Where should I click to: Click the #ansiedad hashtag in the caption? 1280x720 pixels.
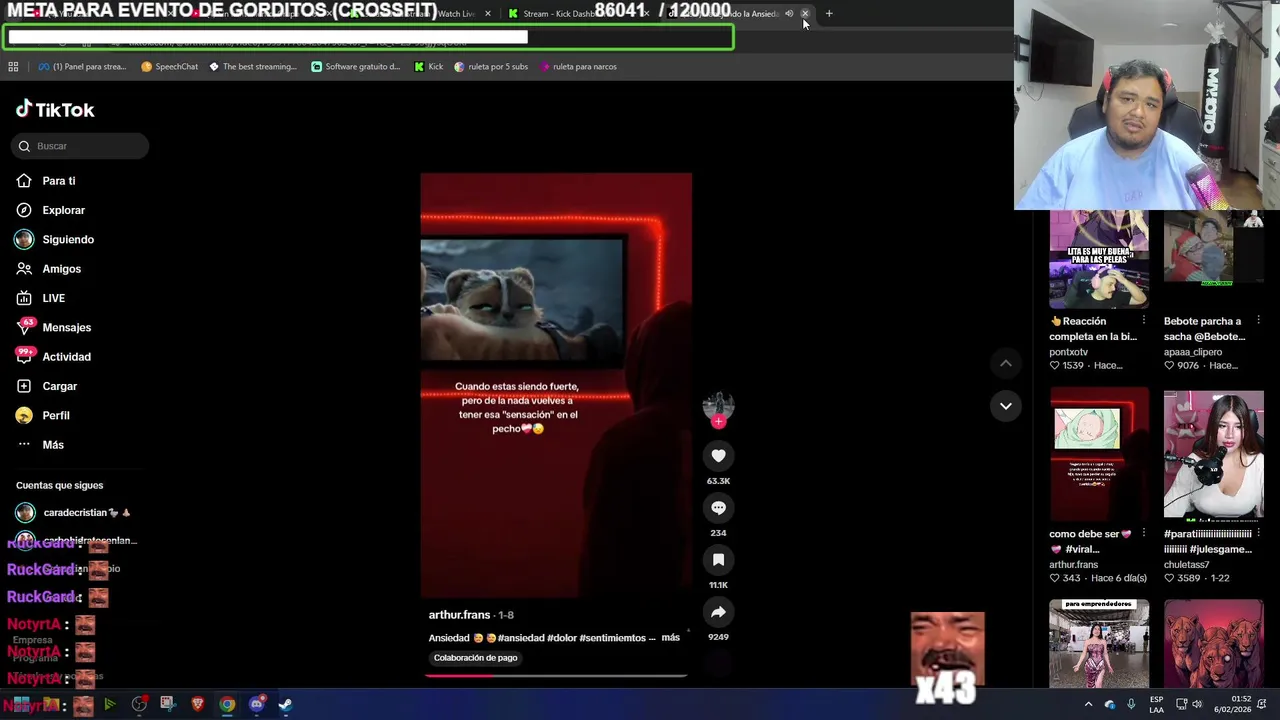pos(521,638)
